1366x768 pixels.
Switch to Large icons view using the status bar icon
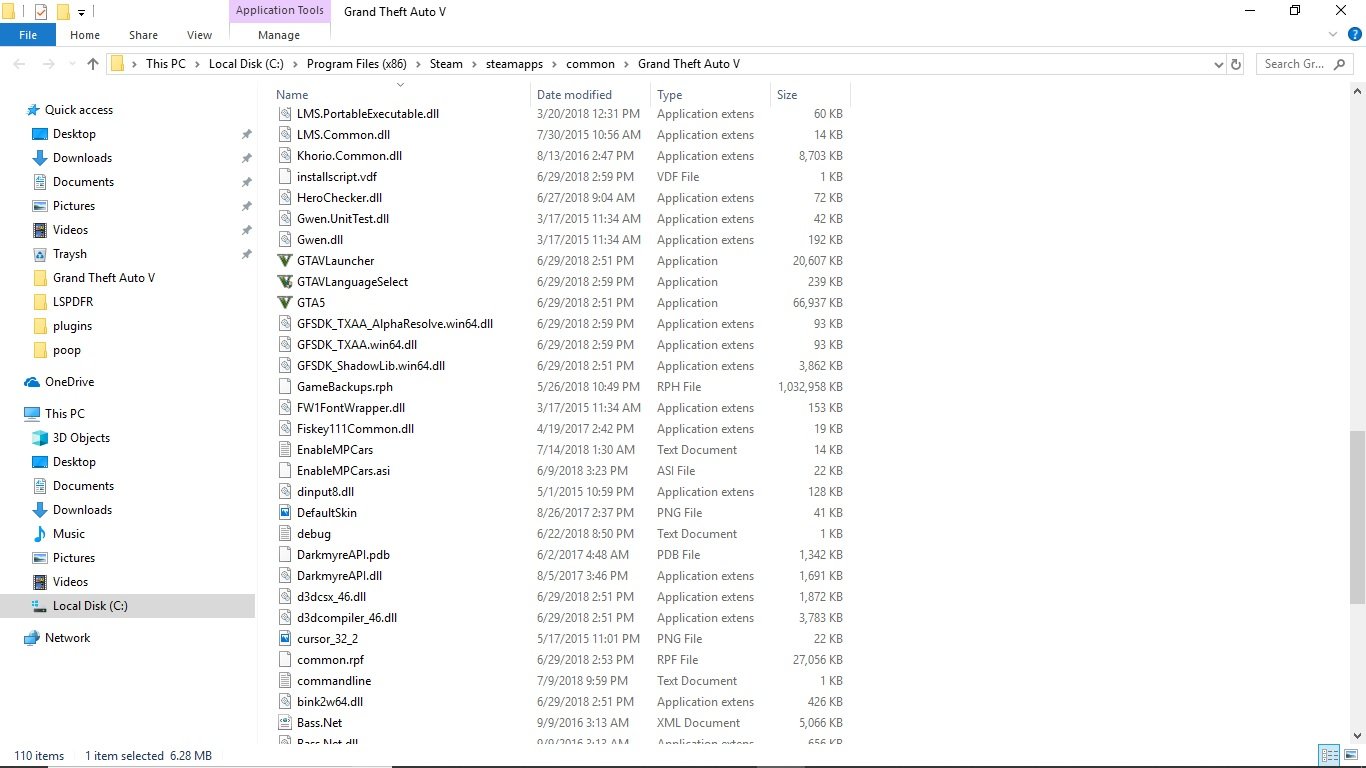(x=1349, y=755)
